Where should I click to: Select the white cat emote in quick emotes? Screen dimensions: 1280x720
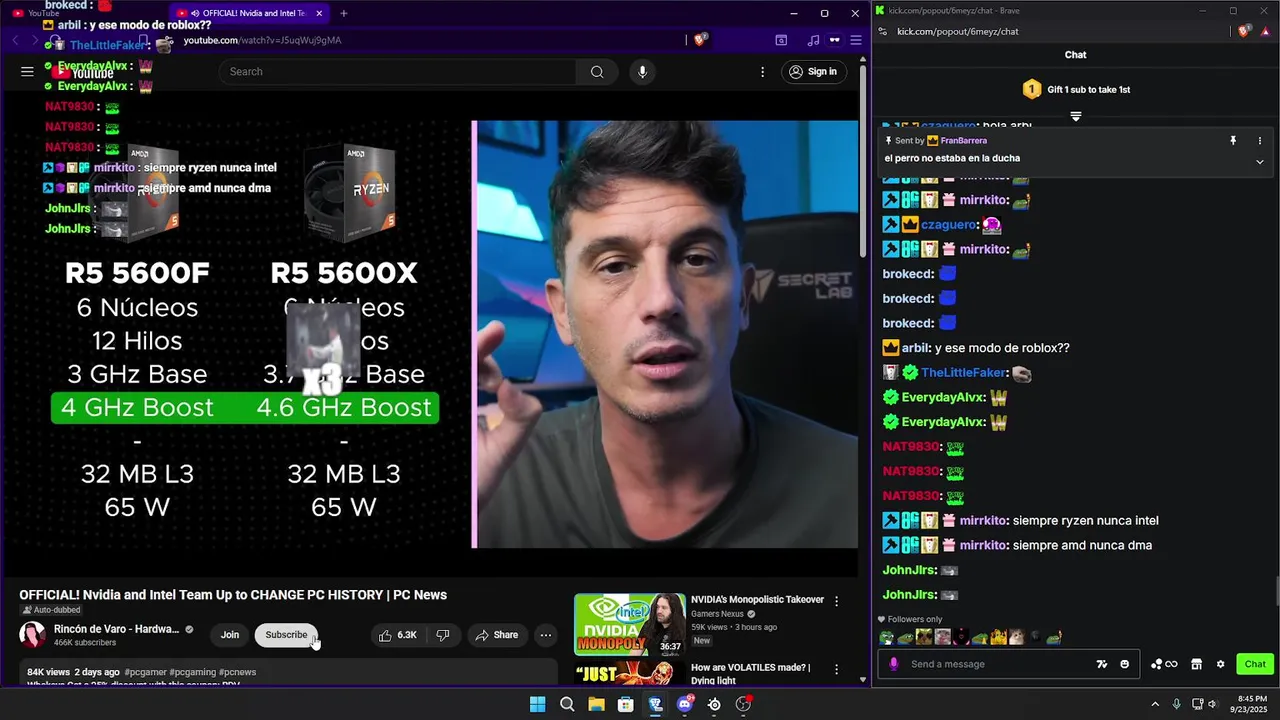[x=1015, y=637]
